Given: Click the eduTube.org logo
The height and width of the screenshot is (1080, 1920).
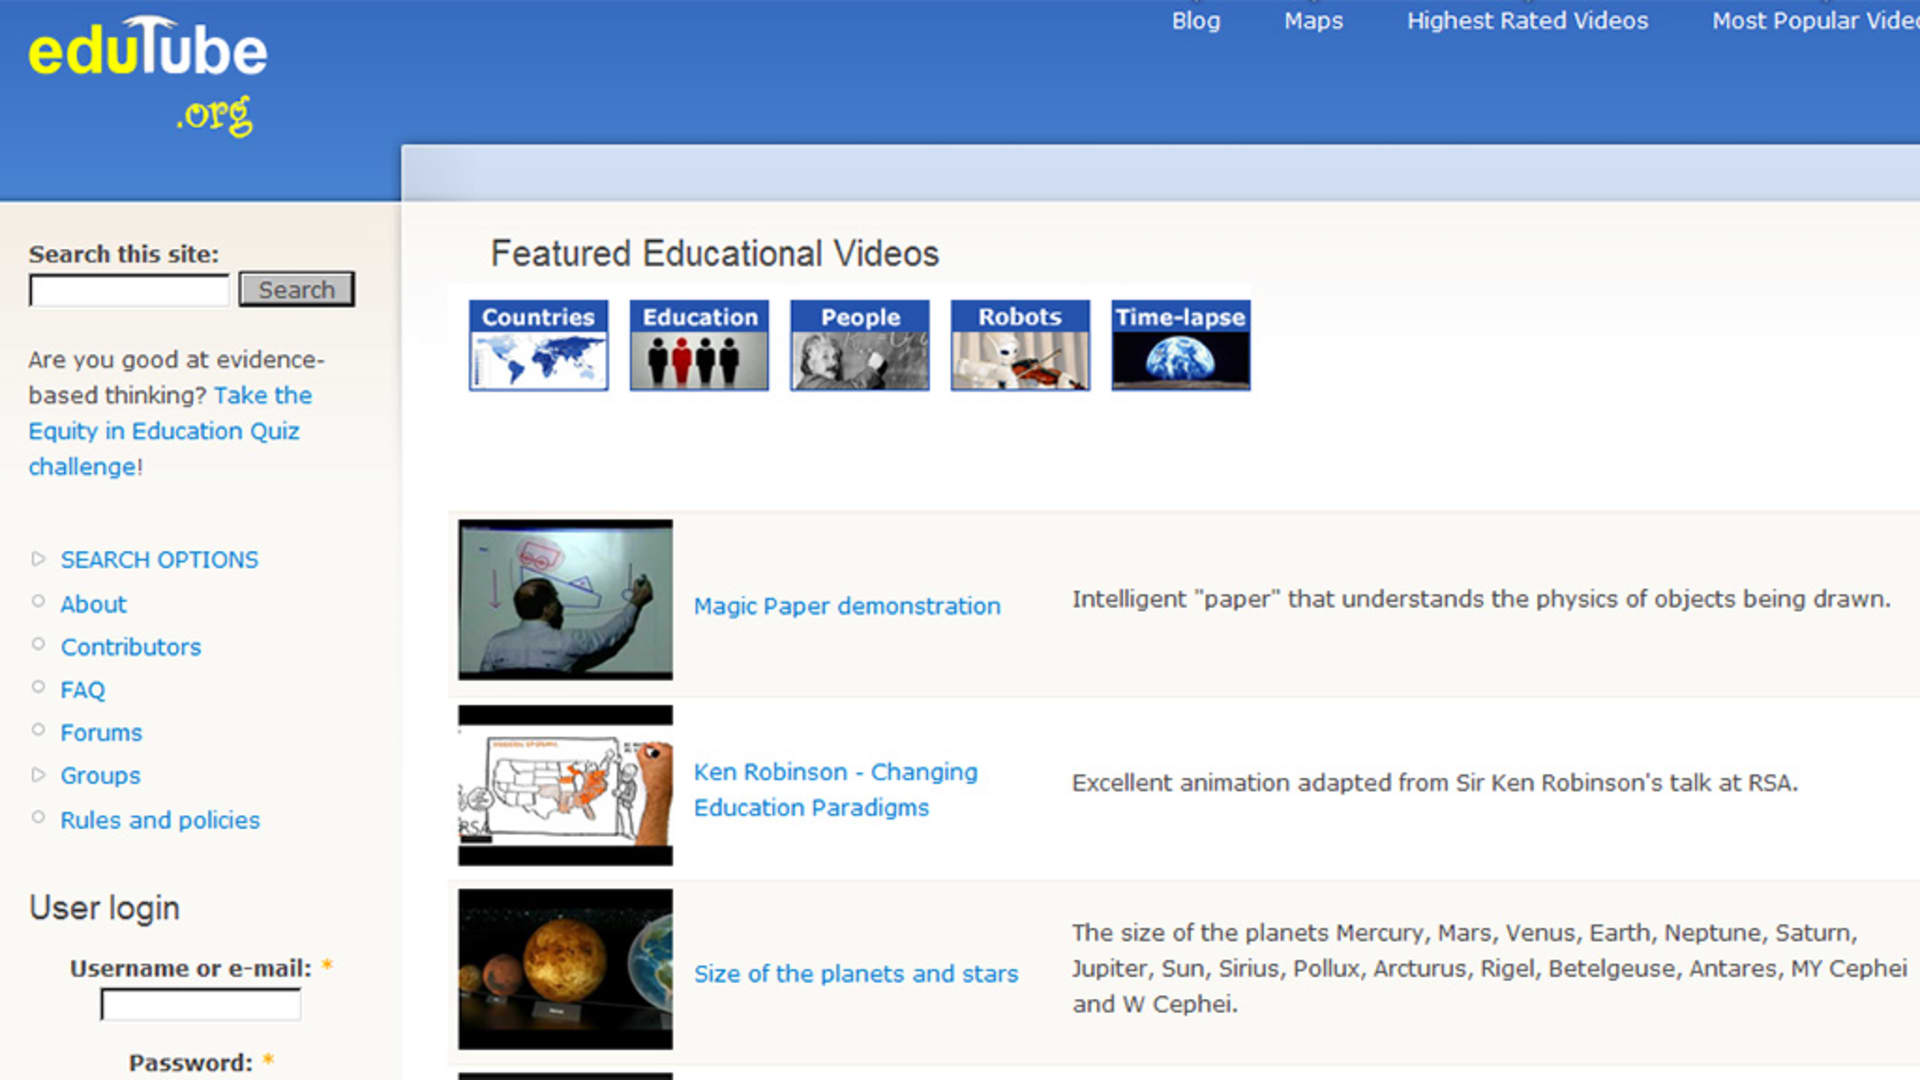Looking at the screenshot, I should [148, 76].
